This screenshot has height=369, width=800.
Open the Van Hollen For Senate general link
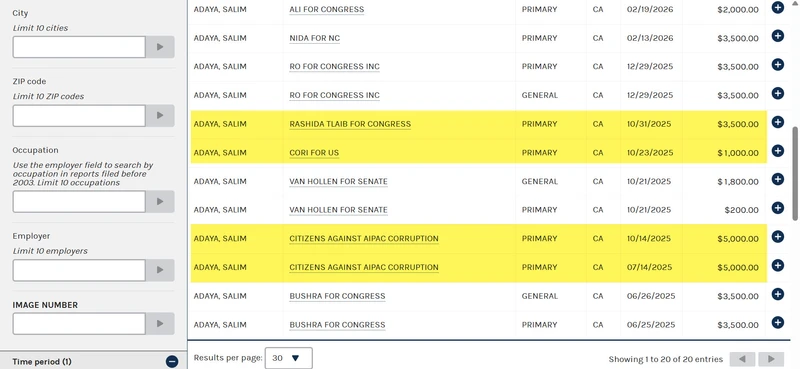pyautogui.click(x=338, y=181)
